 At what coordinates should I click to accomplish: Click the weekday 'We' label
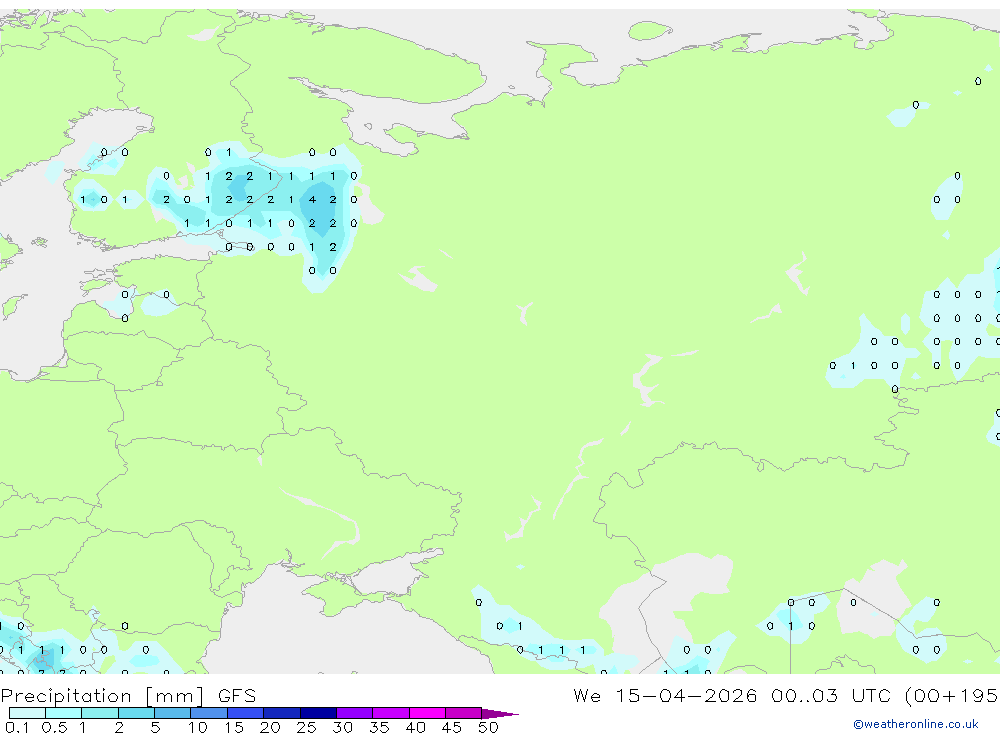[x=587, y=695]
